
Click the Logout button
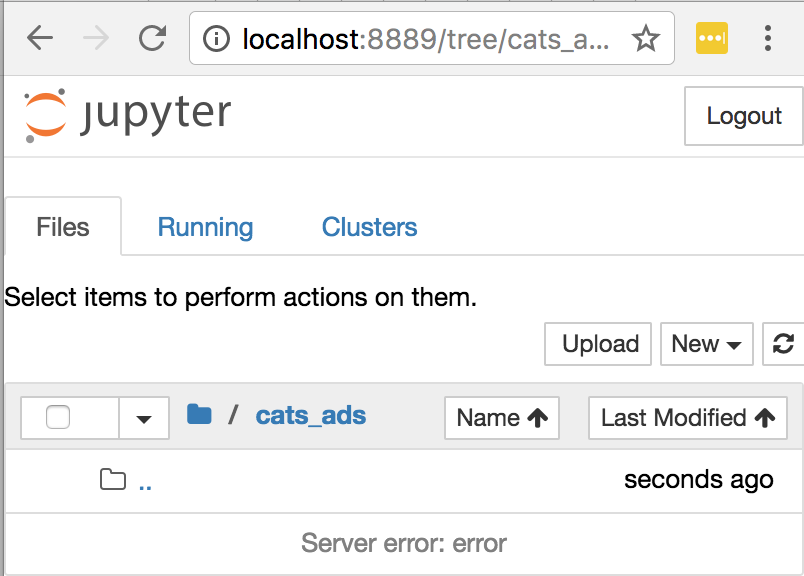pos(743,116)
